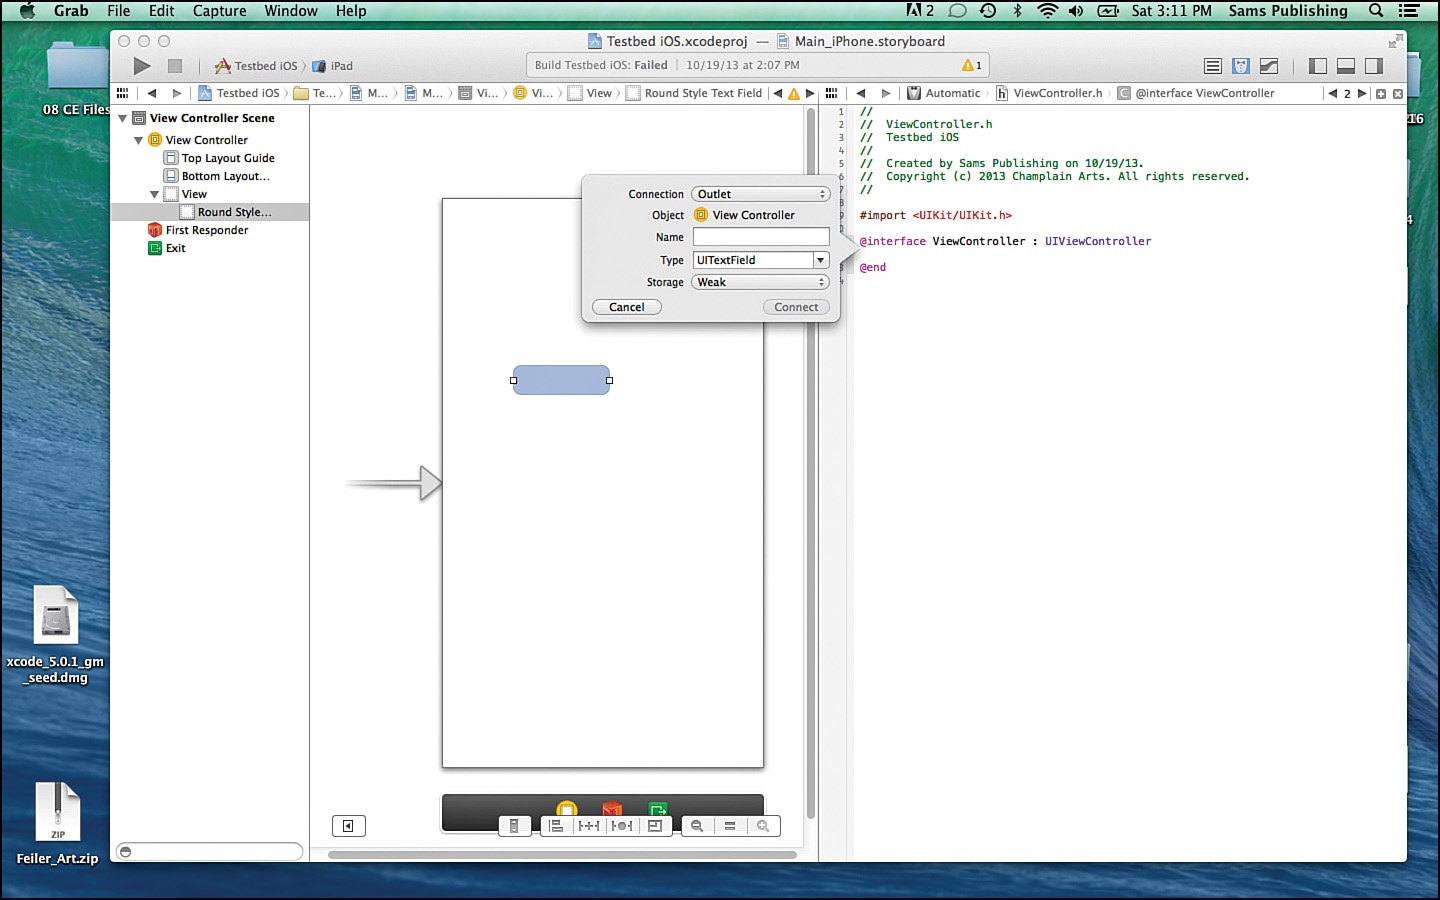Zoom in the storyboard canvas
This screenshot has height=900, width=1440.
point(763,826)
